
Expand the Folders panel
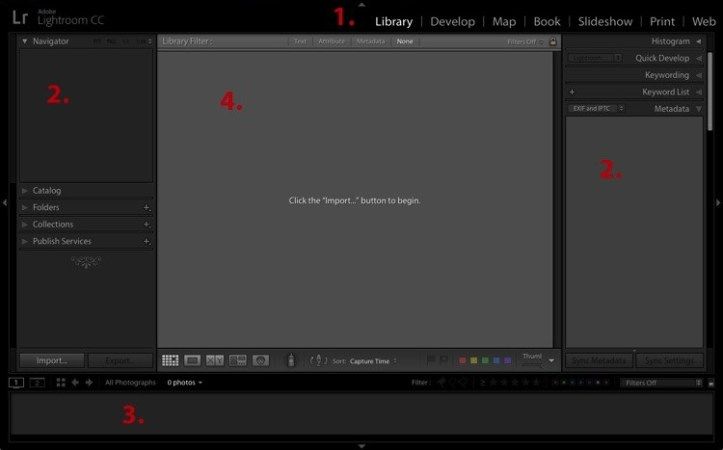point(25,207)
